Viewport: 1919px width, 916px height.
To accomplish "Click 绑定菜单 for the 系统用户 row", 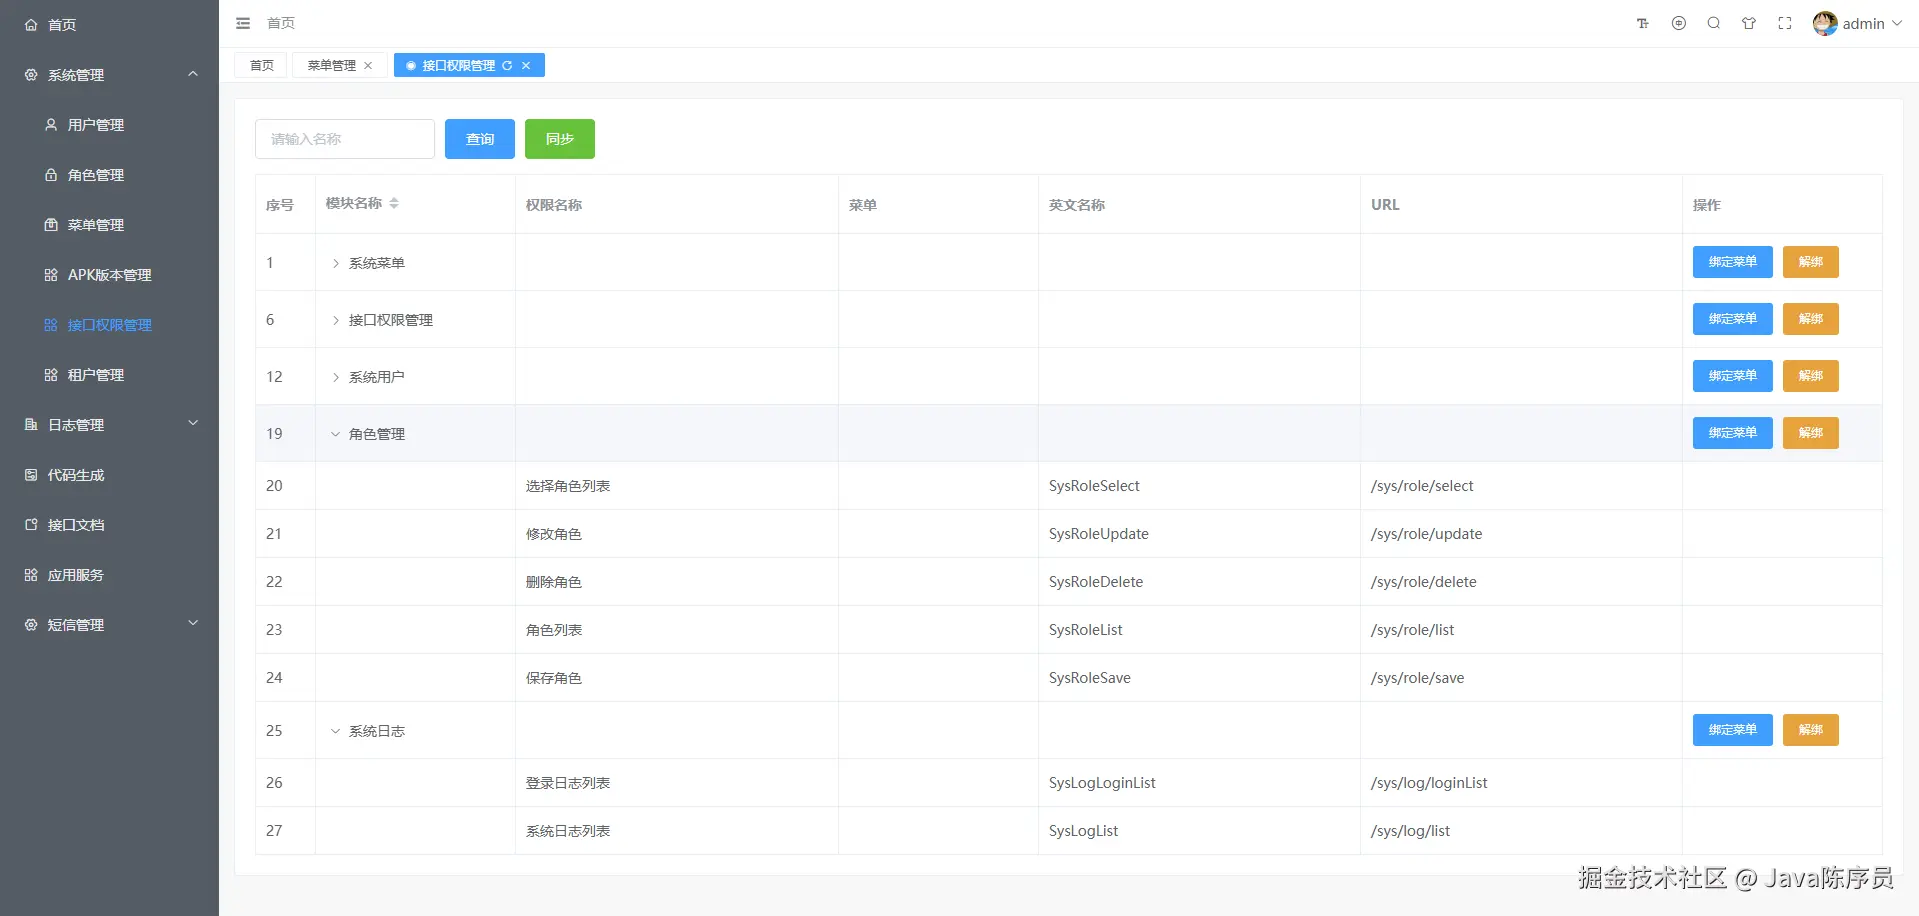I will point(1733,376).
